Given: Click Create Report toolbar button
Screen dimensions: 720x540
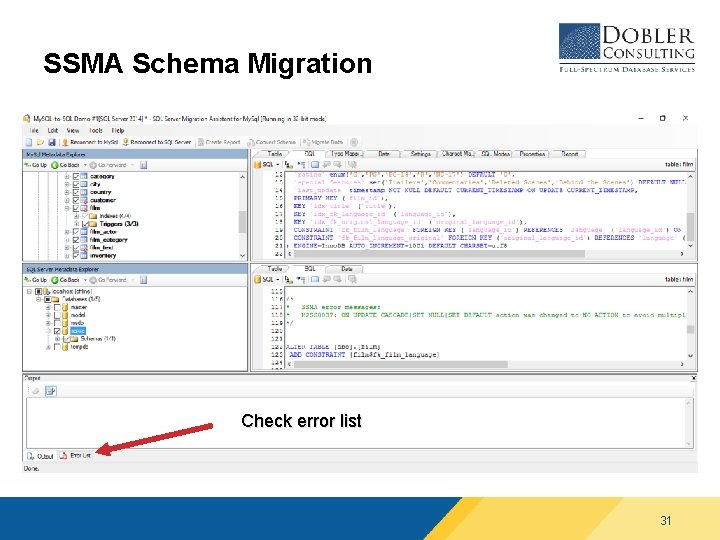Looking at the screenshot, I should point(219,142).
